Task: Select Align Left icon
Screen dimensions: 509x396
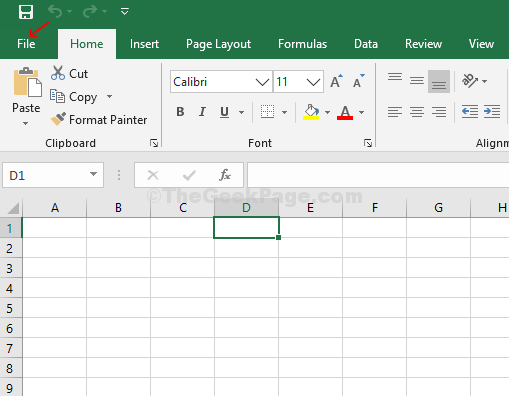Action: pyautogui.click(x=395, y=112)
